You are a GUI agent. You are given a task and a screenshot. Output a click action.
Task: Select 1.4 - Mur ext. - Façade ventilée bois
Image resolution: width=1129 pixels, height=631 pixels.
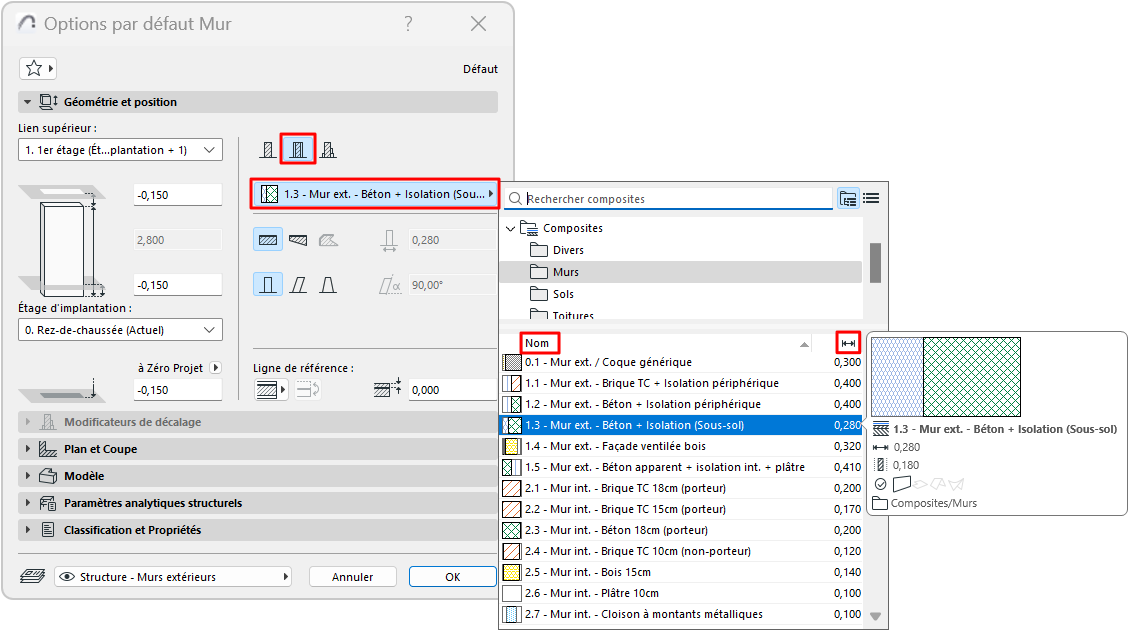tap(681, 446)
